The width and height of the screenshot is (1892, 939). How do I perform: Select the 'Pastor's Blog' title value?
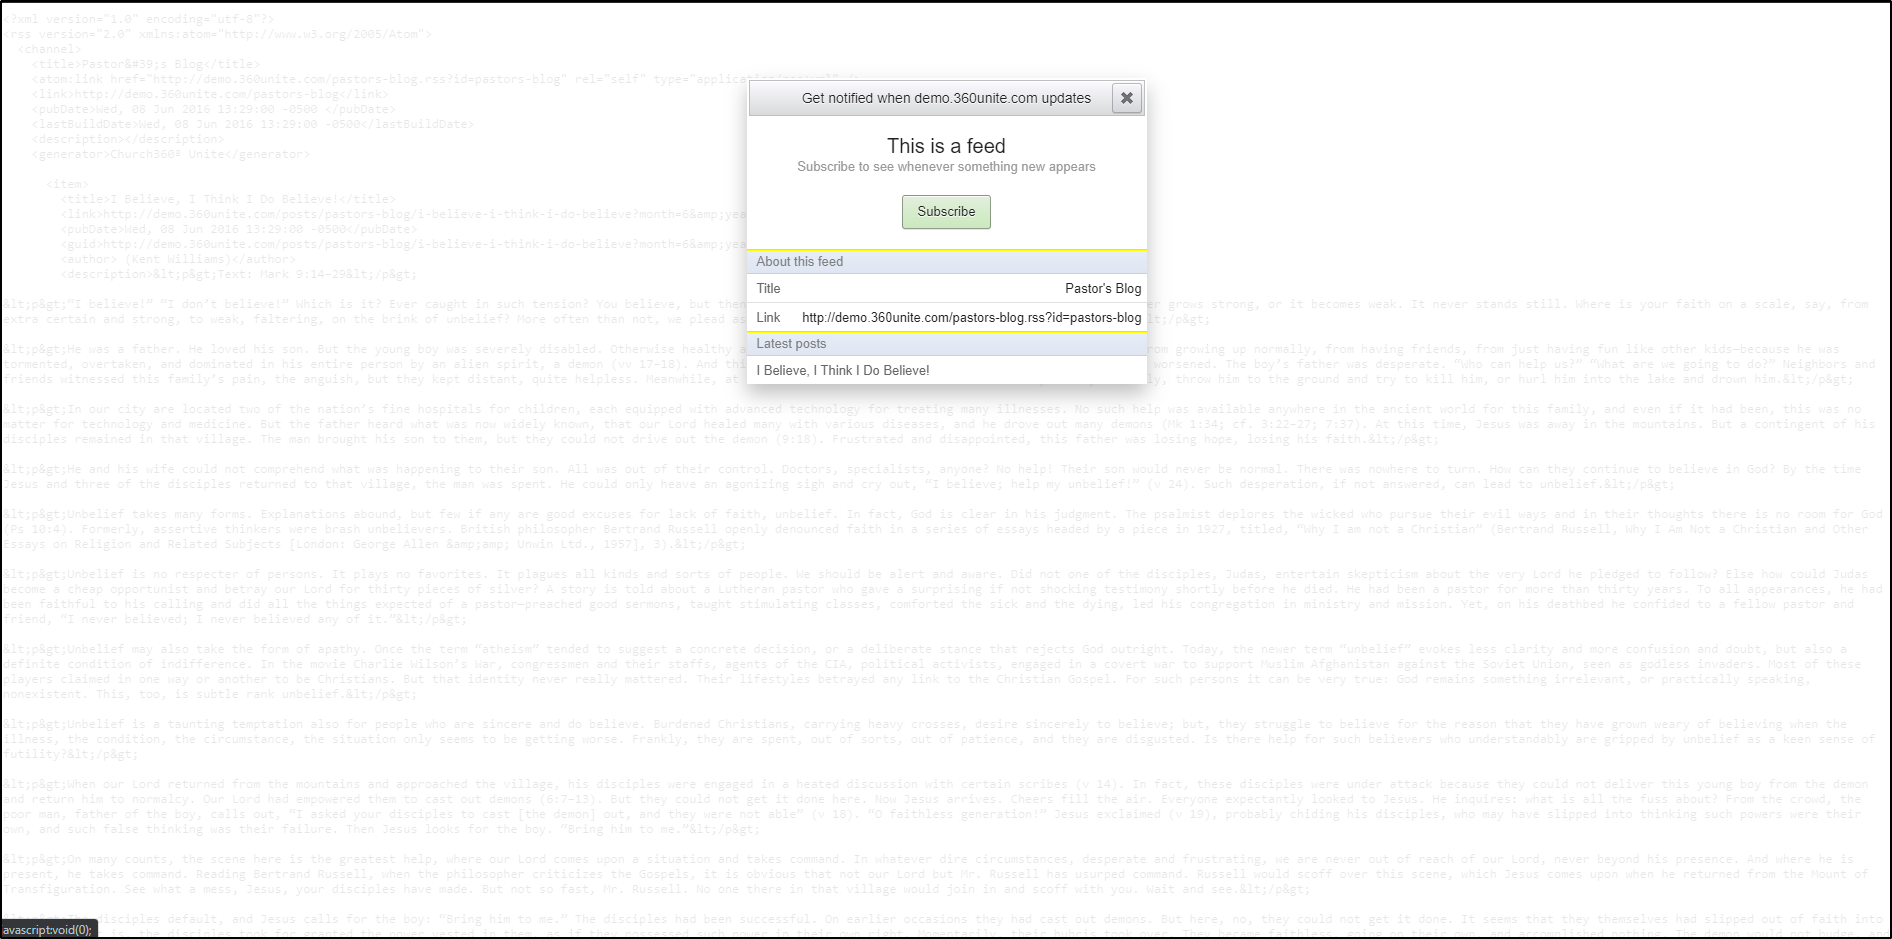point(1102,289)
